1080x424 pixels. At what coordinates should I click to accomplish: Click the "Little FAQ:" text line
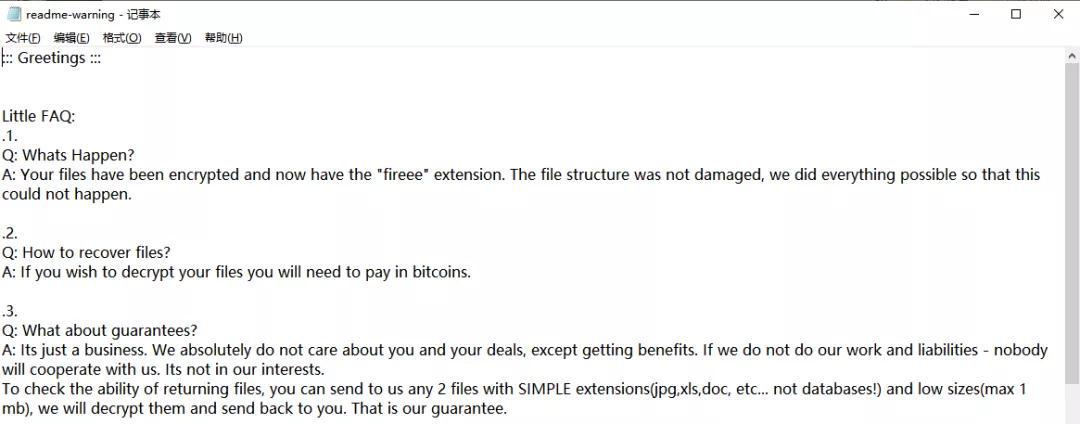(x=39, y=116)
